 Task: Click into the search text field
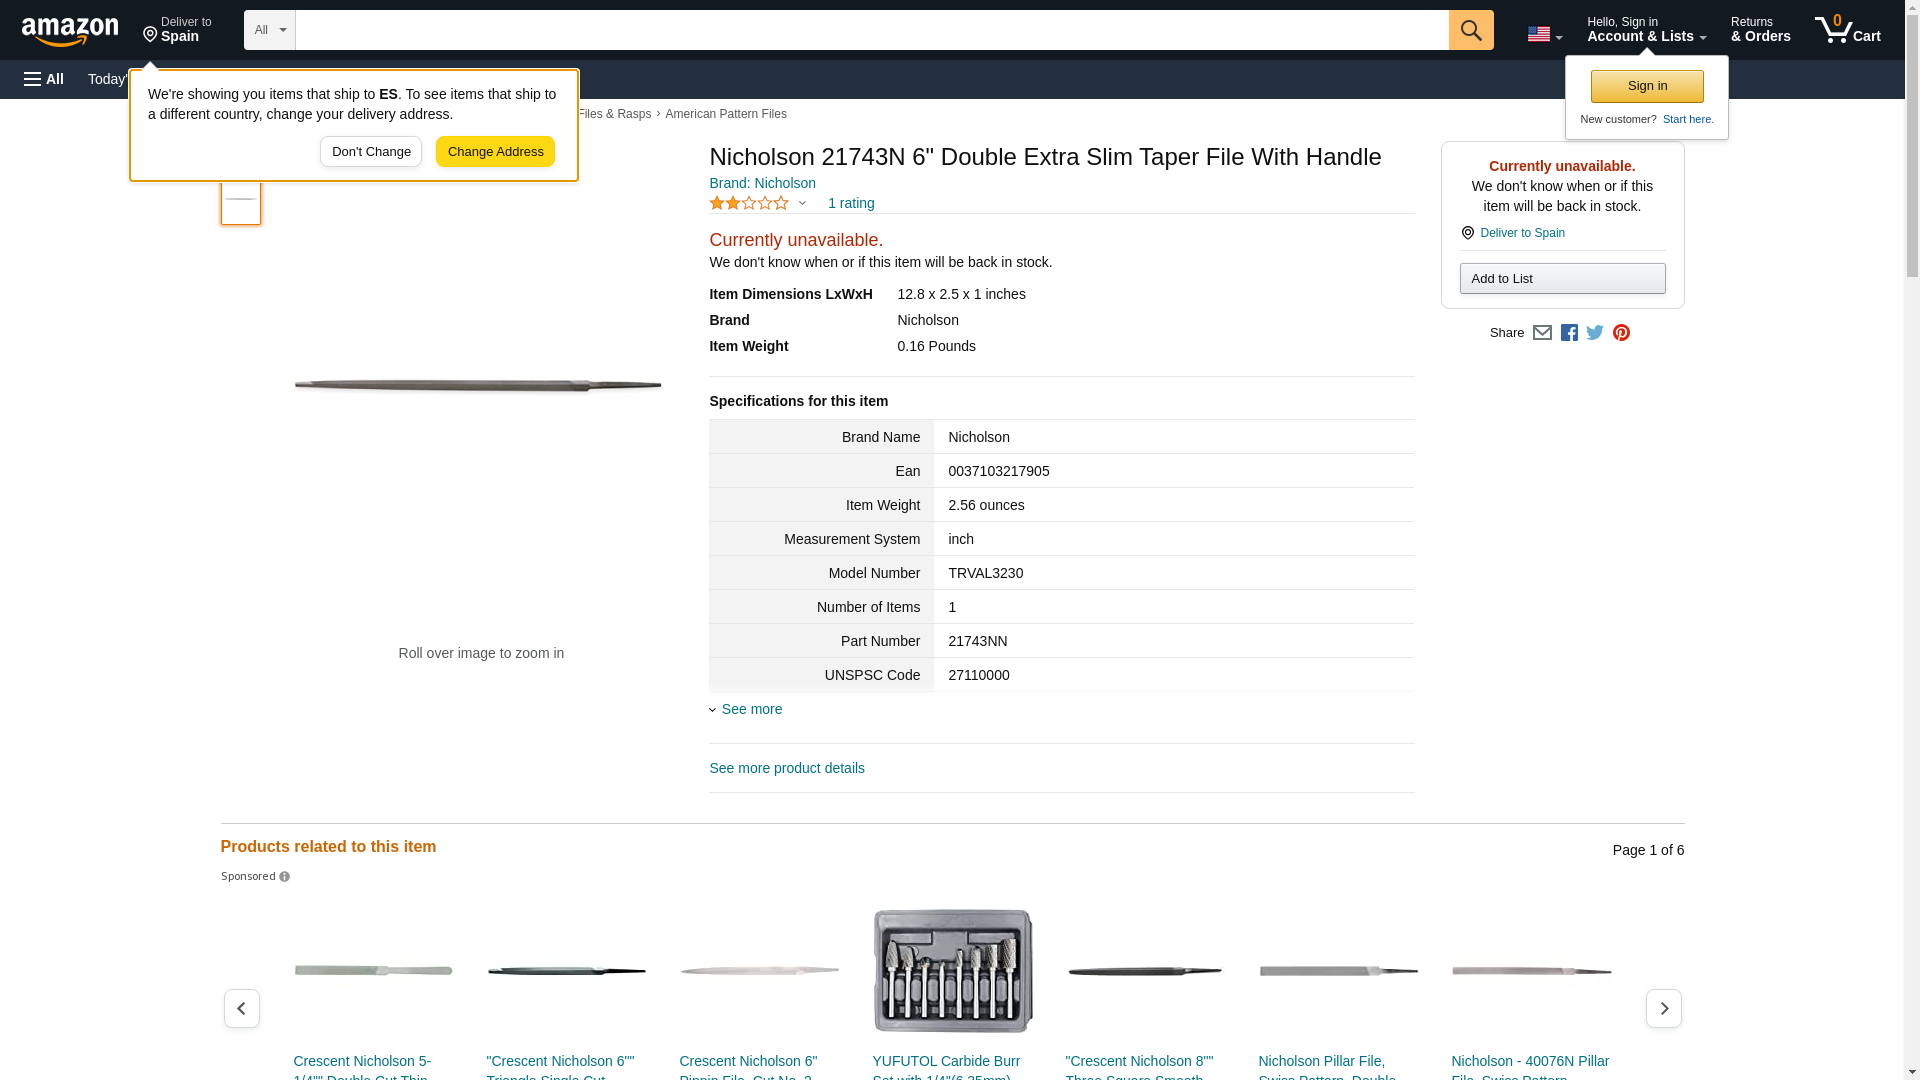pyautogui.click(x=870, y=30)
